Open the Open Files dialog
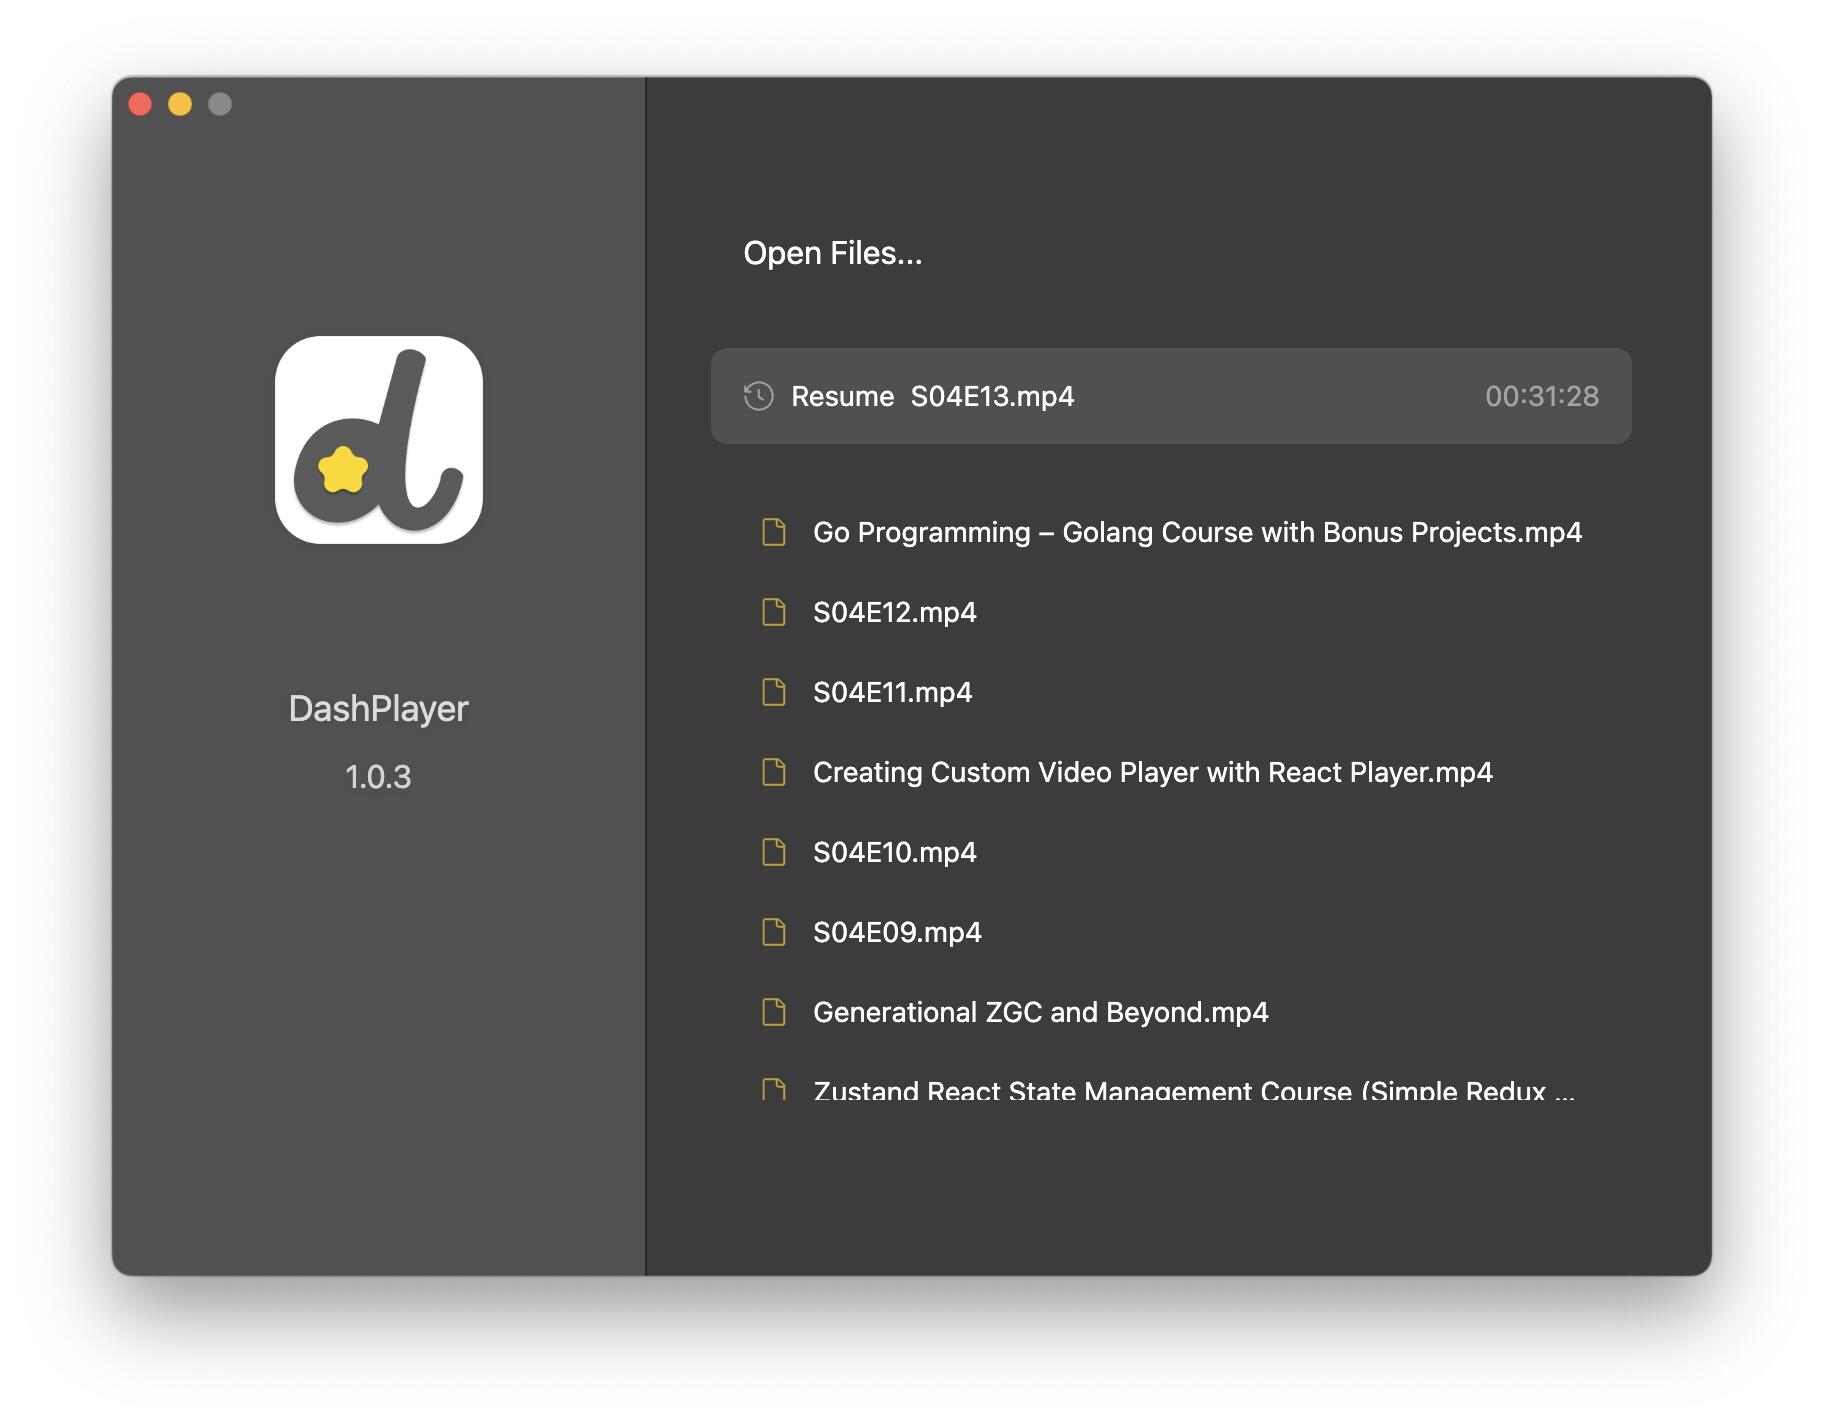The width and height of the screenshot is (1824, 1424). tap(832, 252)
